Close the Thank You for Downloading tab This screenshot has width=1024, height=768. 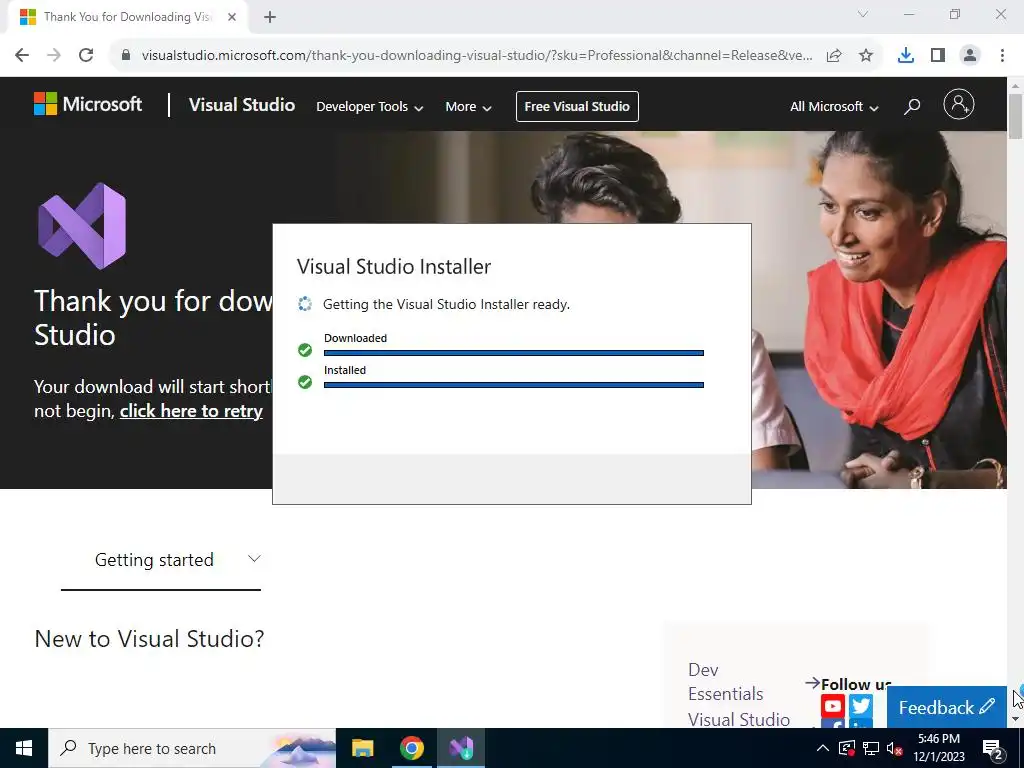click(232, 17)
